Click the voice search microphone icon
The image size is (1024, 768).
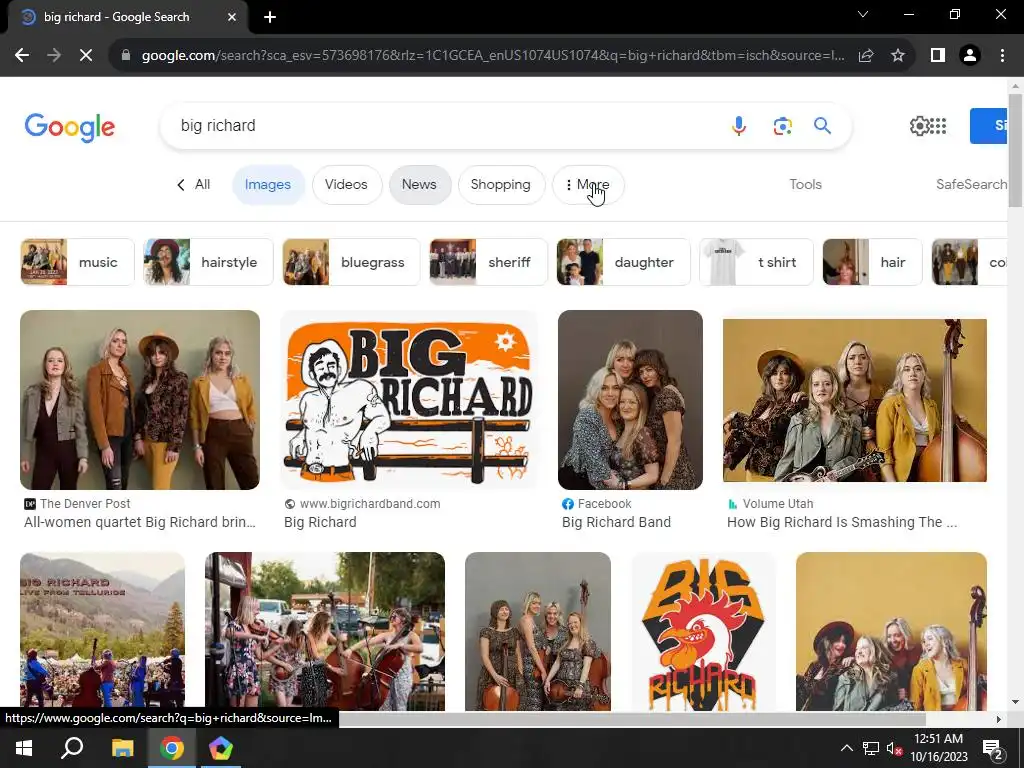pyautogui.click(x=739, y=125)
